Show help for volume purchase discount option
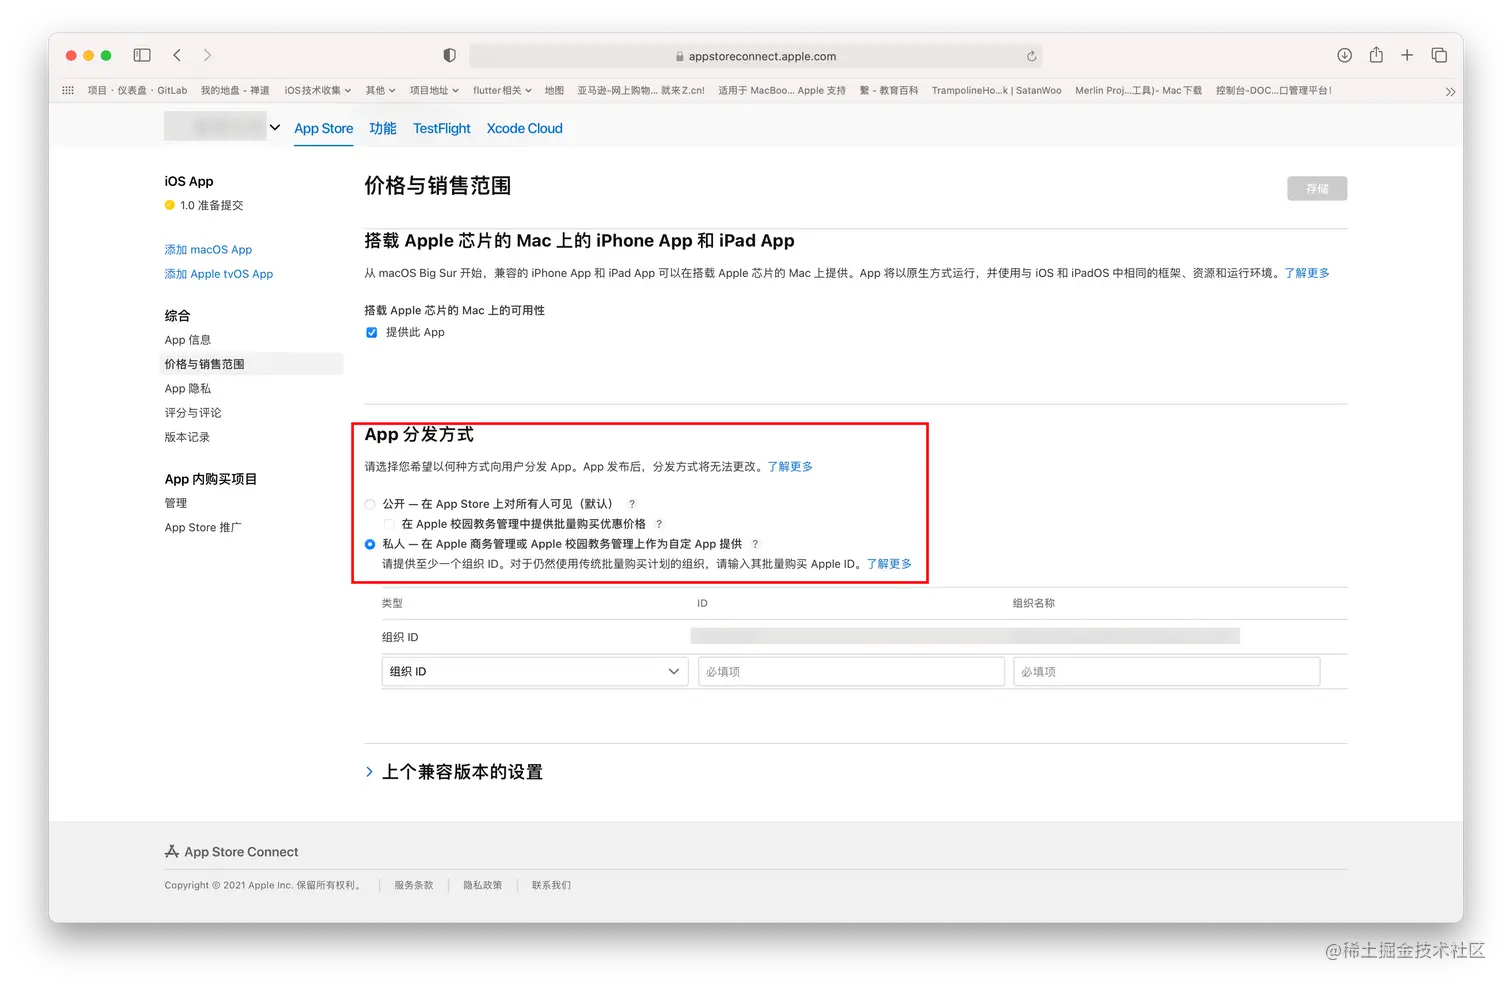This screenshot has width=1512, height=987. (x=659, y=524)
